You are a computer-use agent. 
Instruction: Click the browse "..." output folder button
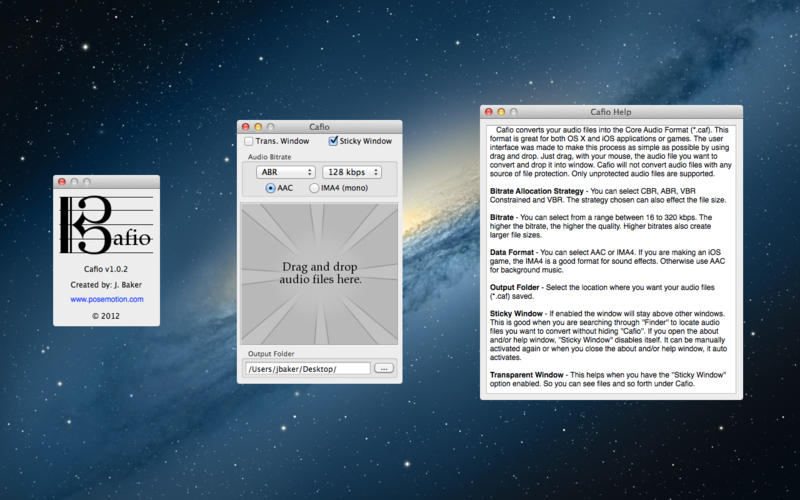click(383, 369)
